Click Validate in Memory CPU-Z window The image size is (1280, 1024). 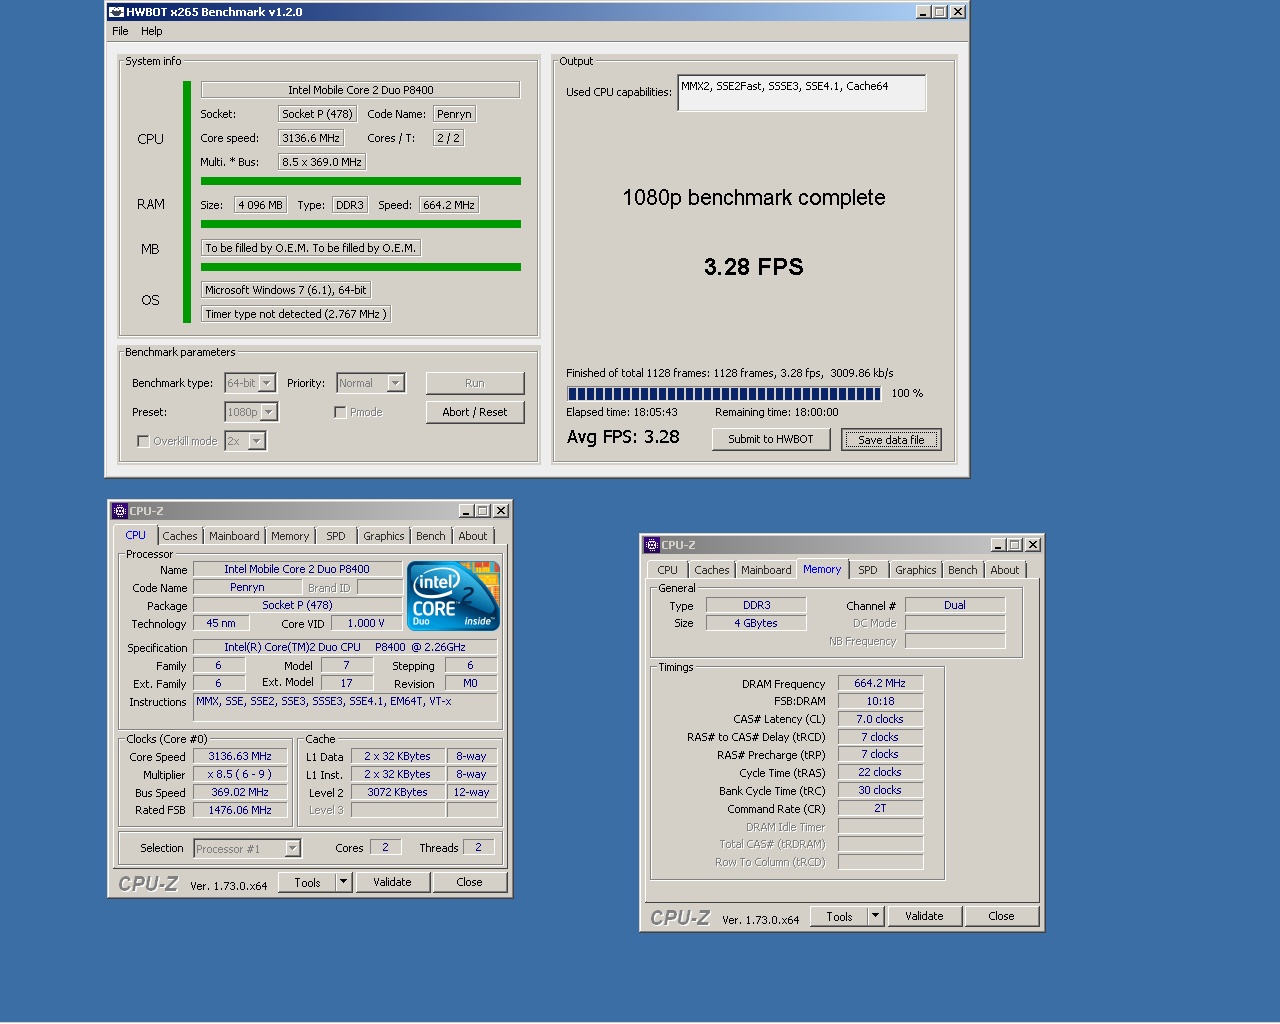(x=924, y=916)
